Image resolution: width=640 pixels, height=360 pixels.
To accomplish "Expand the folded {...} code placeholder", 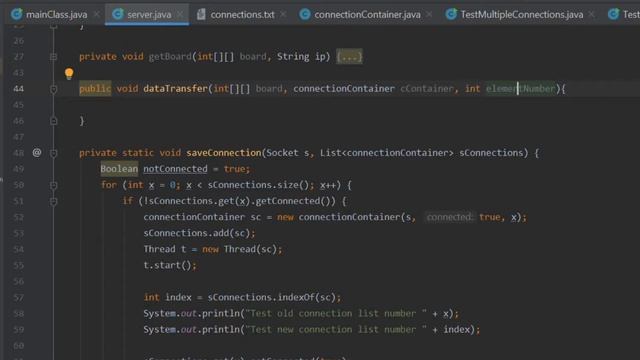I will (349, 57).
